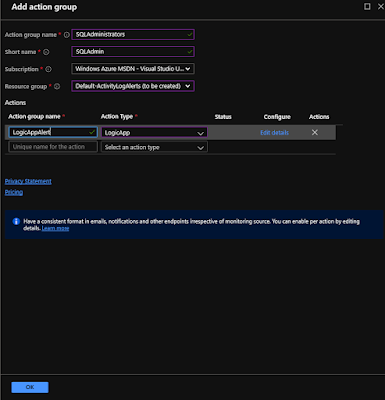Confirm with the OK button
This screenshot has height=400, width=385.
tap(30, 387)
